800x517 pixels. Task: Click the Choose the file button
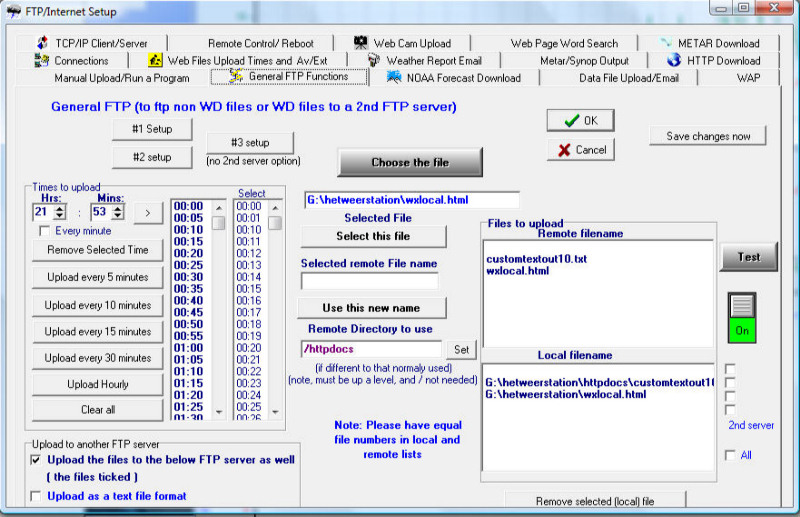click(x=410, y=162)
